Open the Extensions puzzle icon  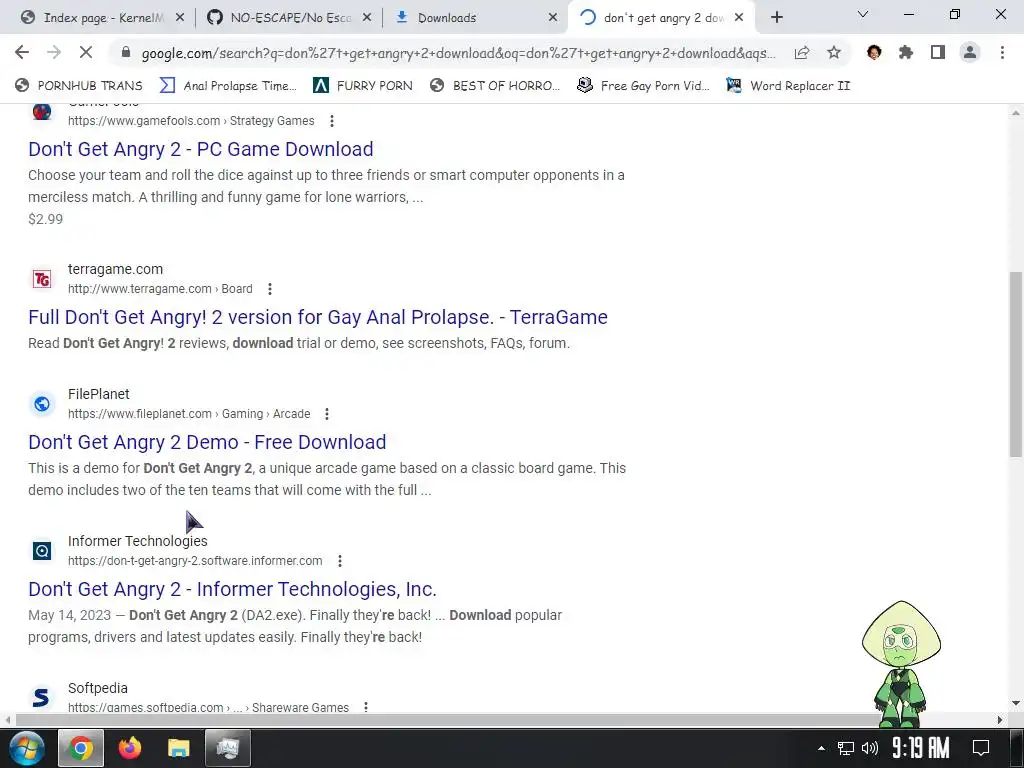coord(906,52)
